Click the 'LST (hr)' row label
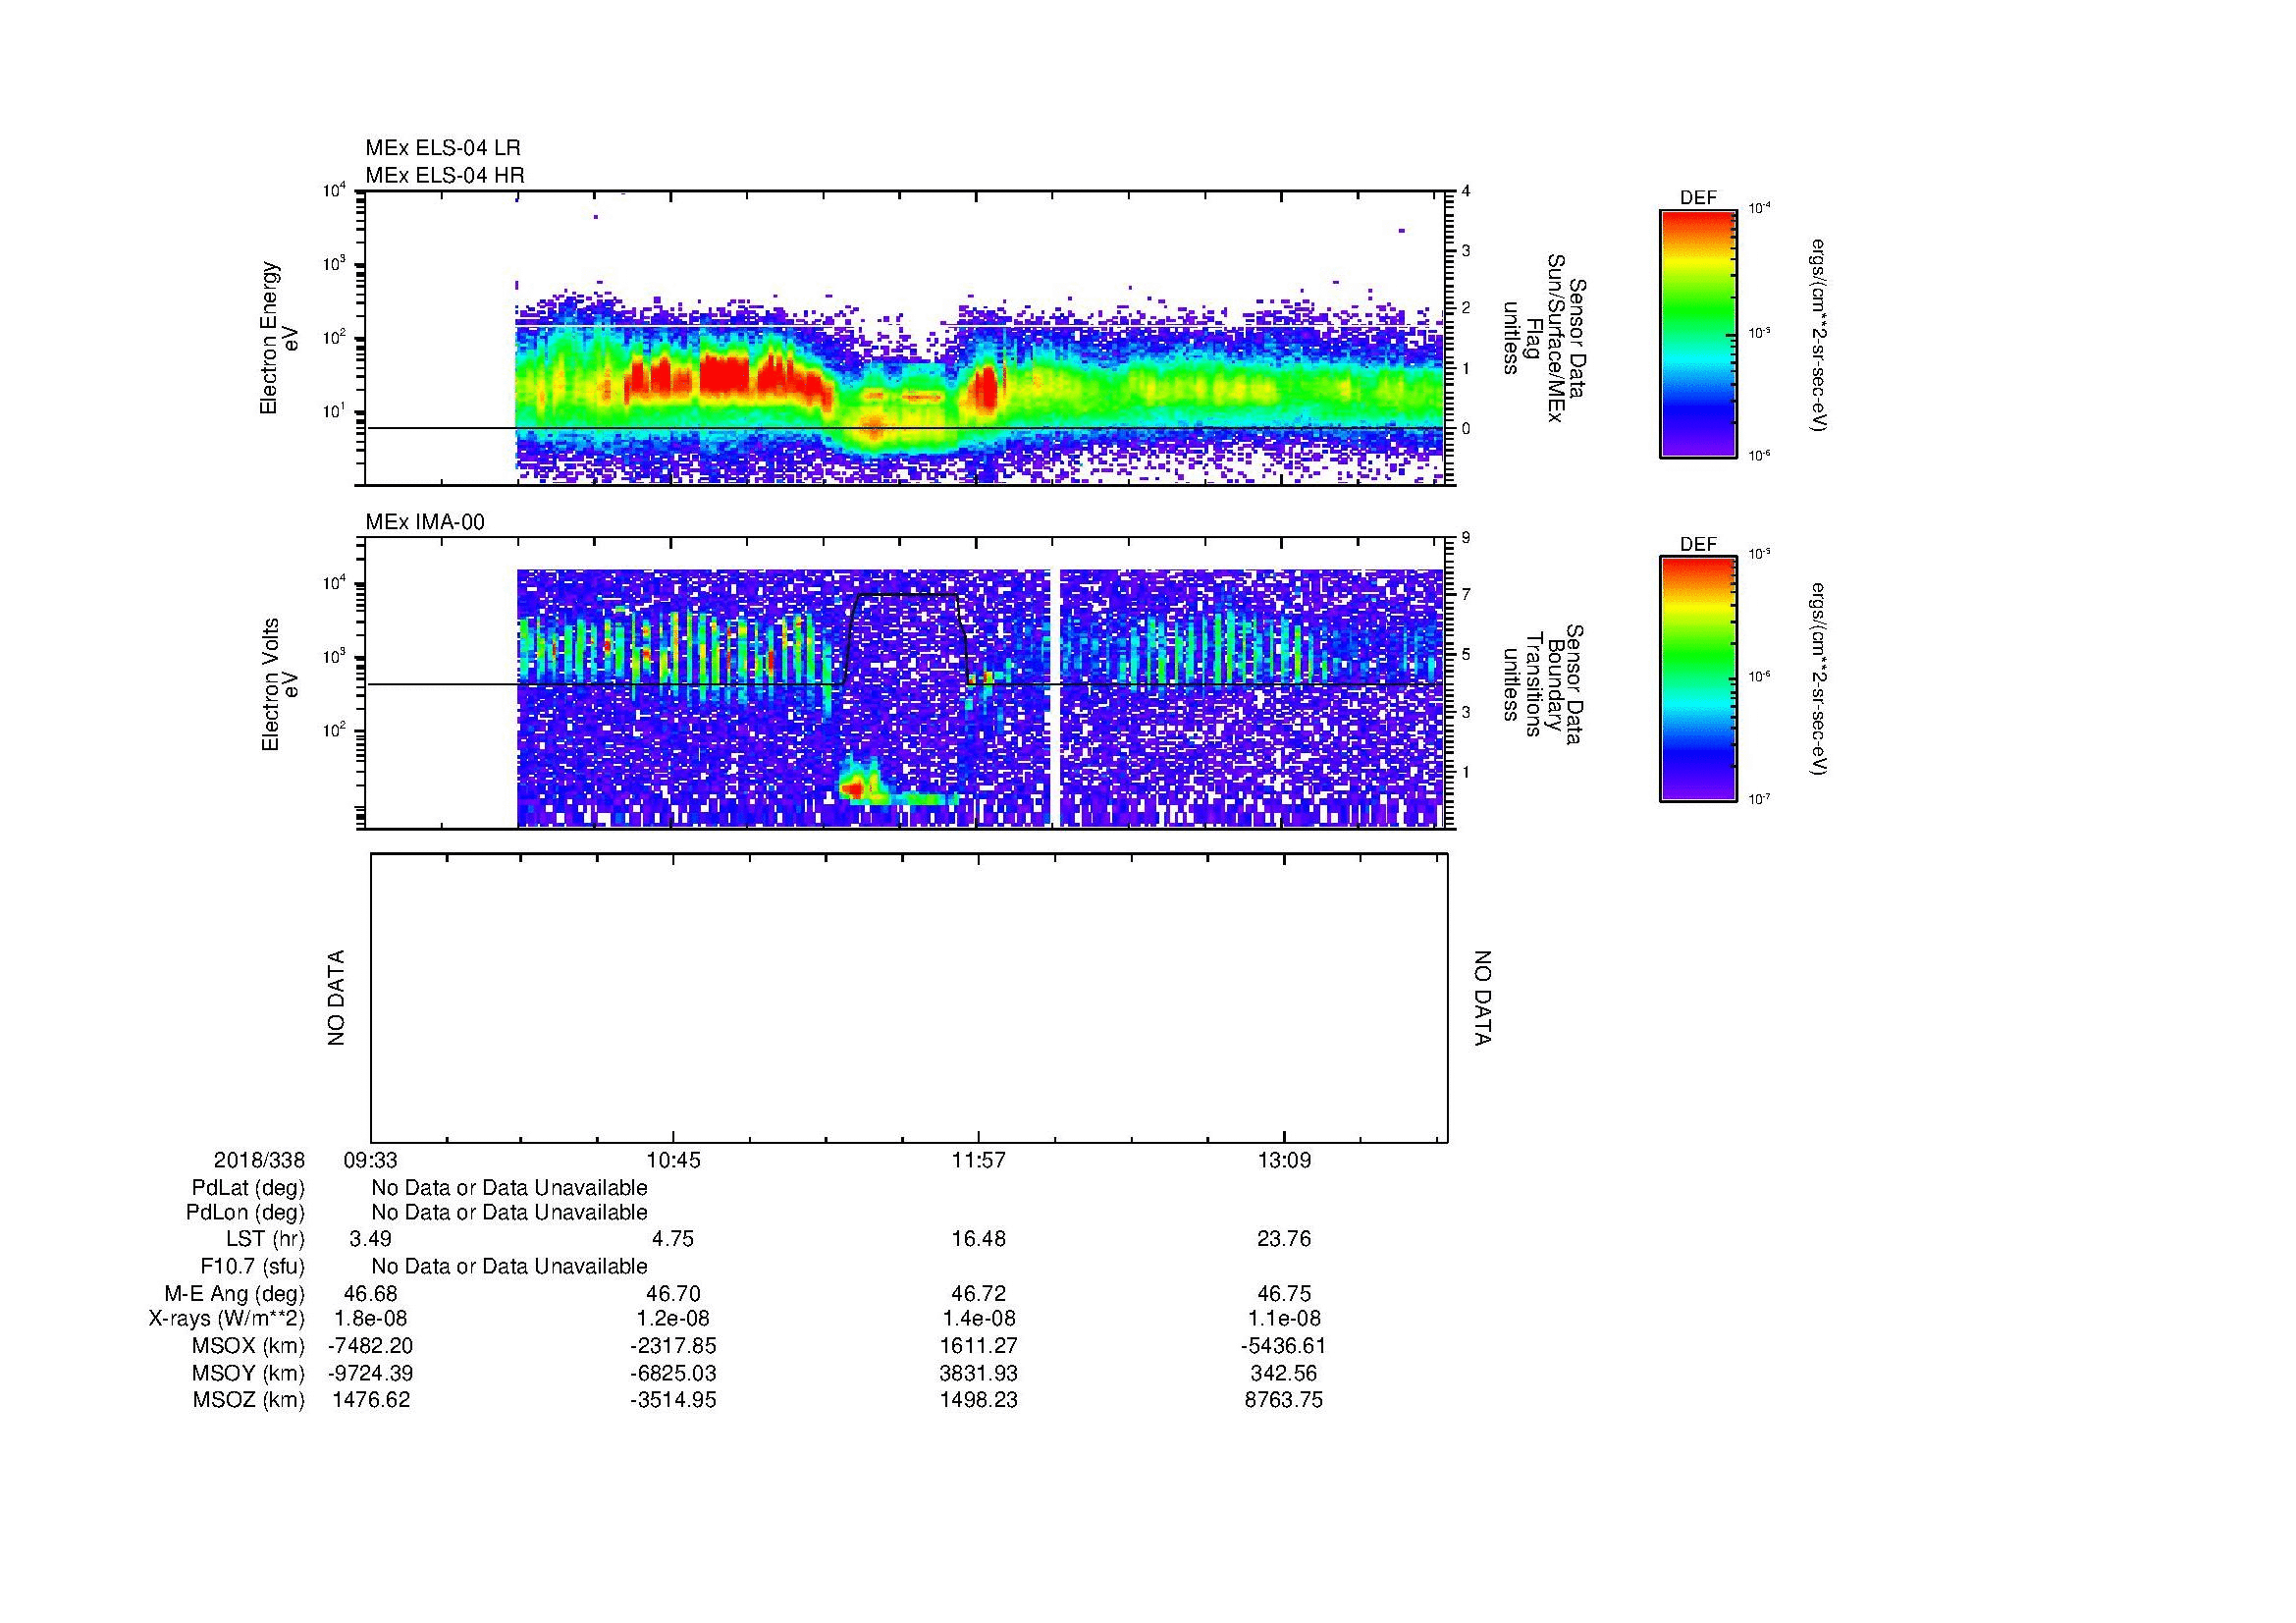2296x1623 pixels. click(265, 1239)
